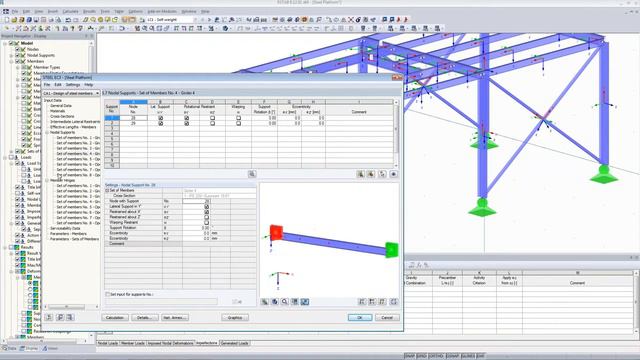This screenshot has width=640, height=360.
Task: Click the Graphics button
Action: [235, 318]
